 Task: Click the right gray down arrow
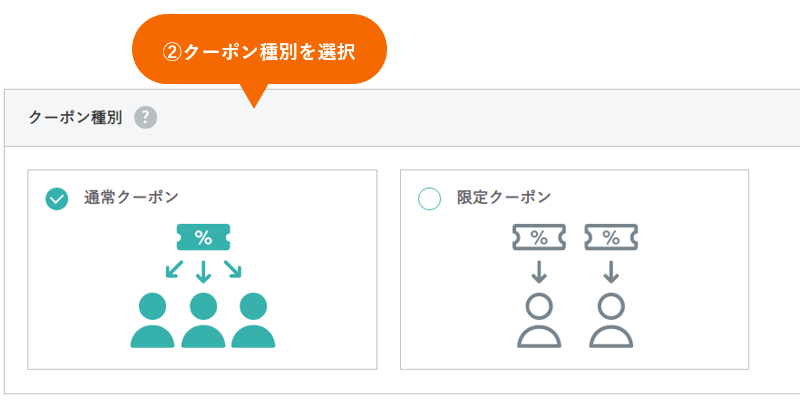611,272
